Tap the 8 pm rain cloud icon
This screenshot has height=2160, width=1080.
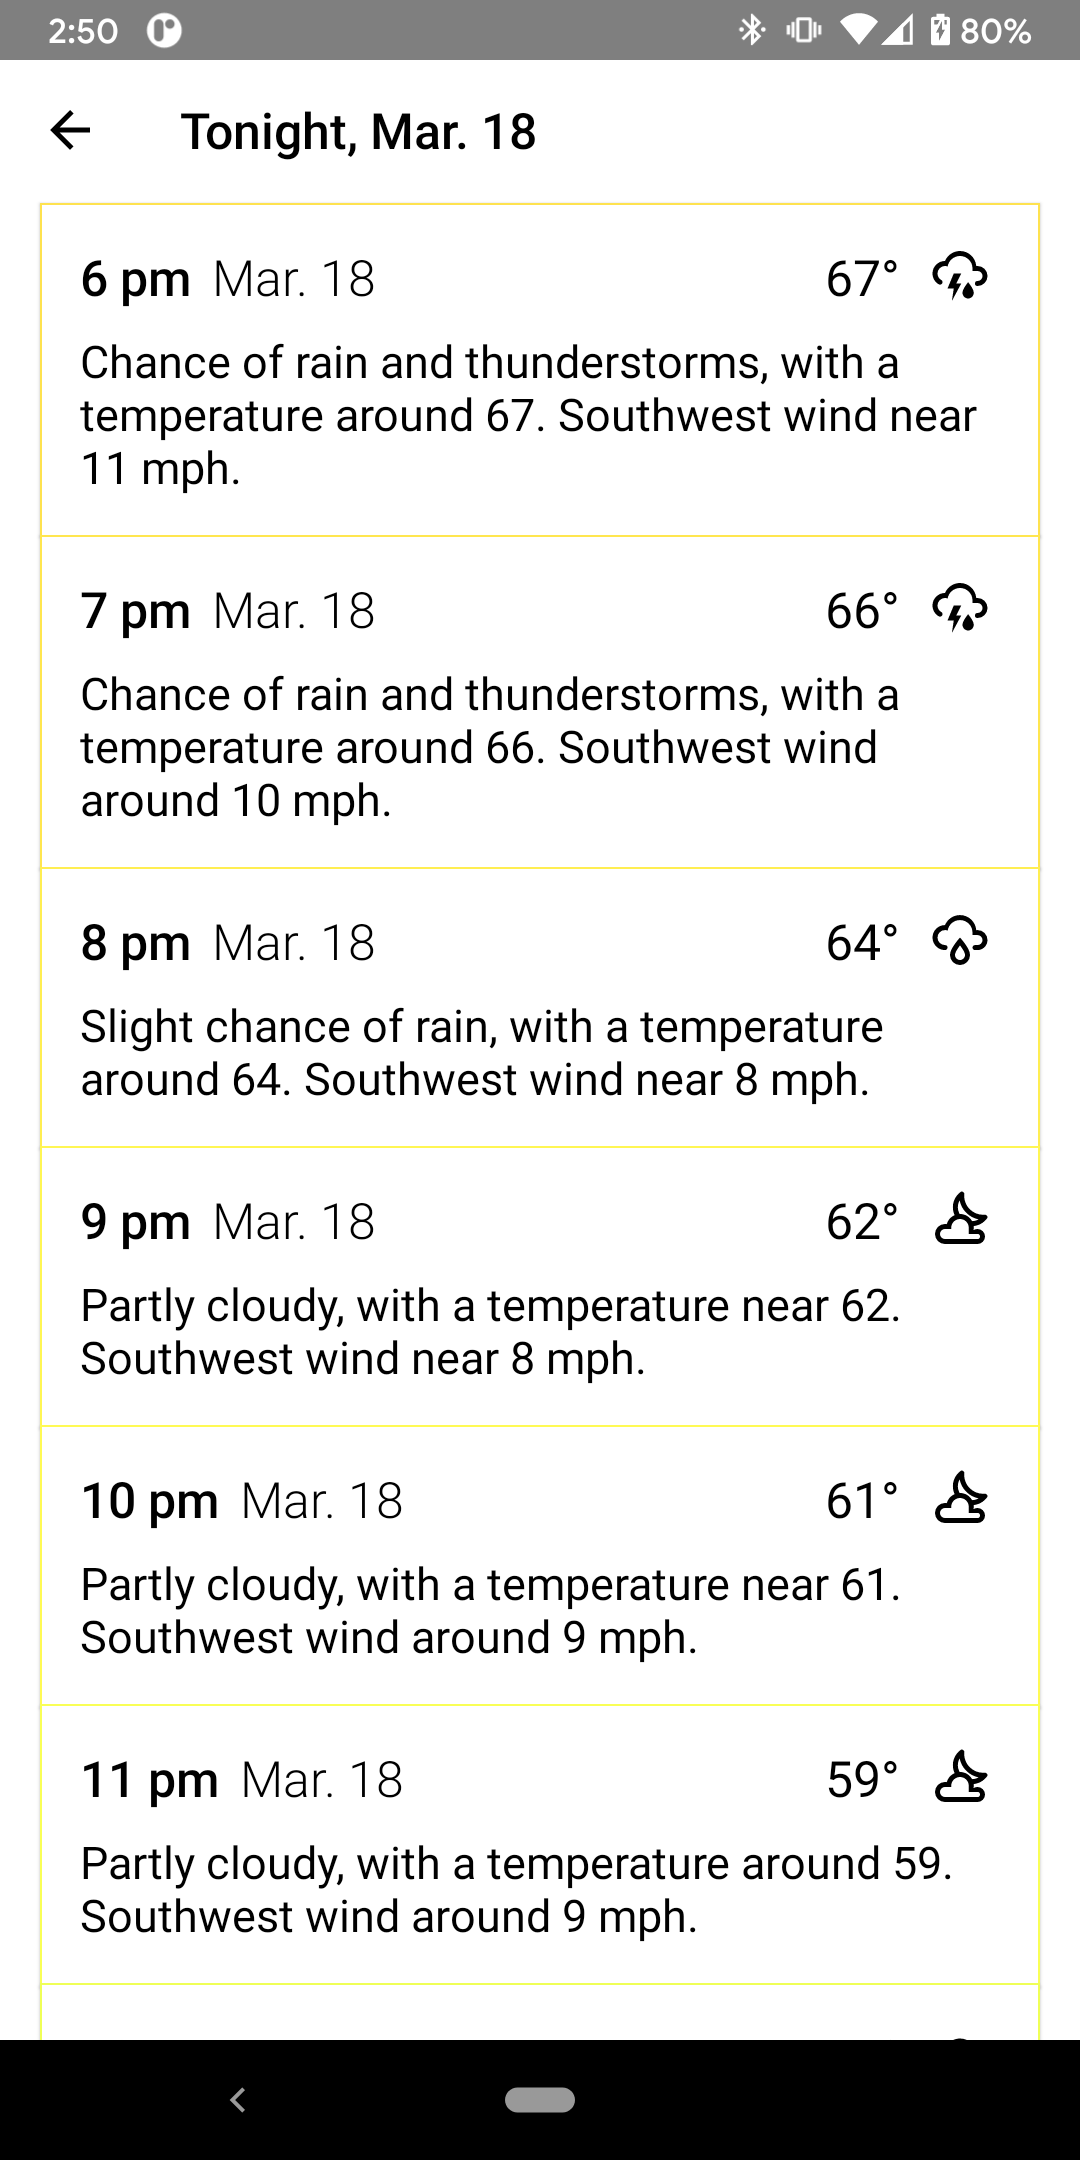960,940
